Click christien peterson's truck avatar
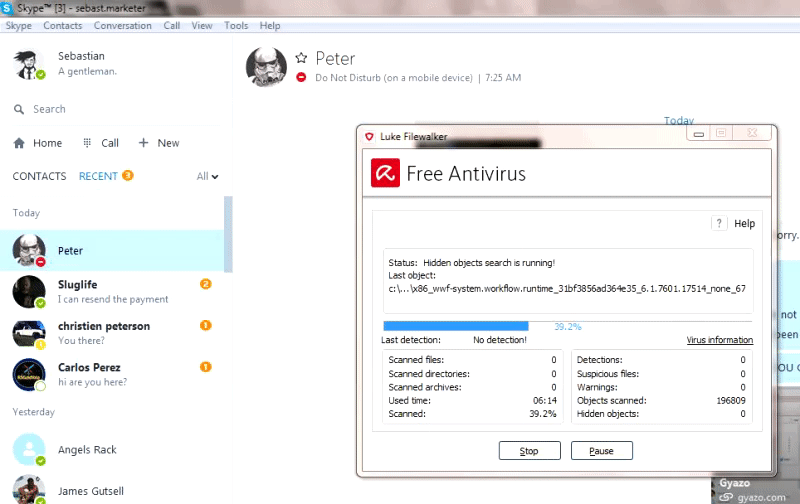The image size is (800, 504). click(x=29, y=334)
